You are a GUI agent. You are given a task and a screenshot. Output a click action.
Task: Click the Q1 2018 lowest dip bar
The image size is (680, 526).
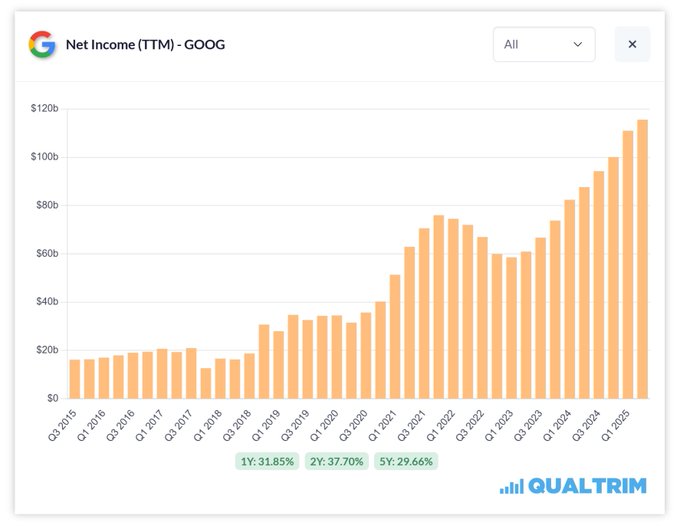(206, 383)
